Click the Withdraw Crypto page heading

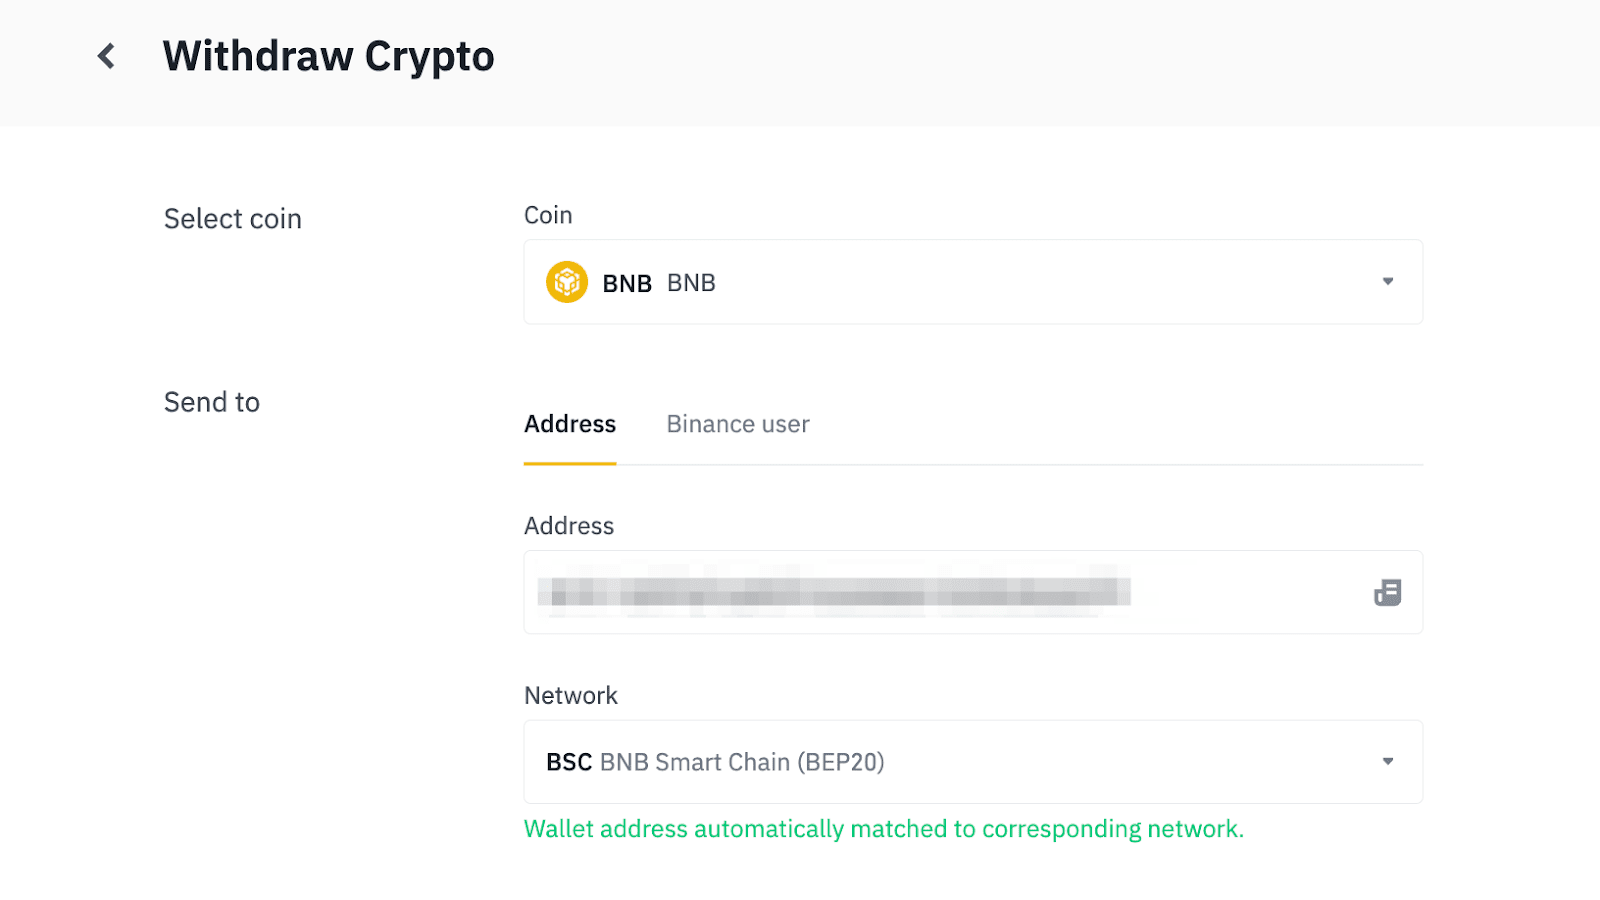click(328, 57)
